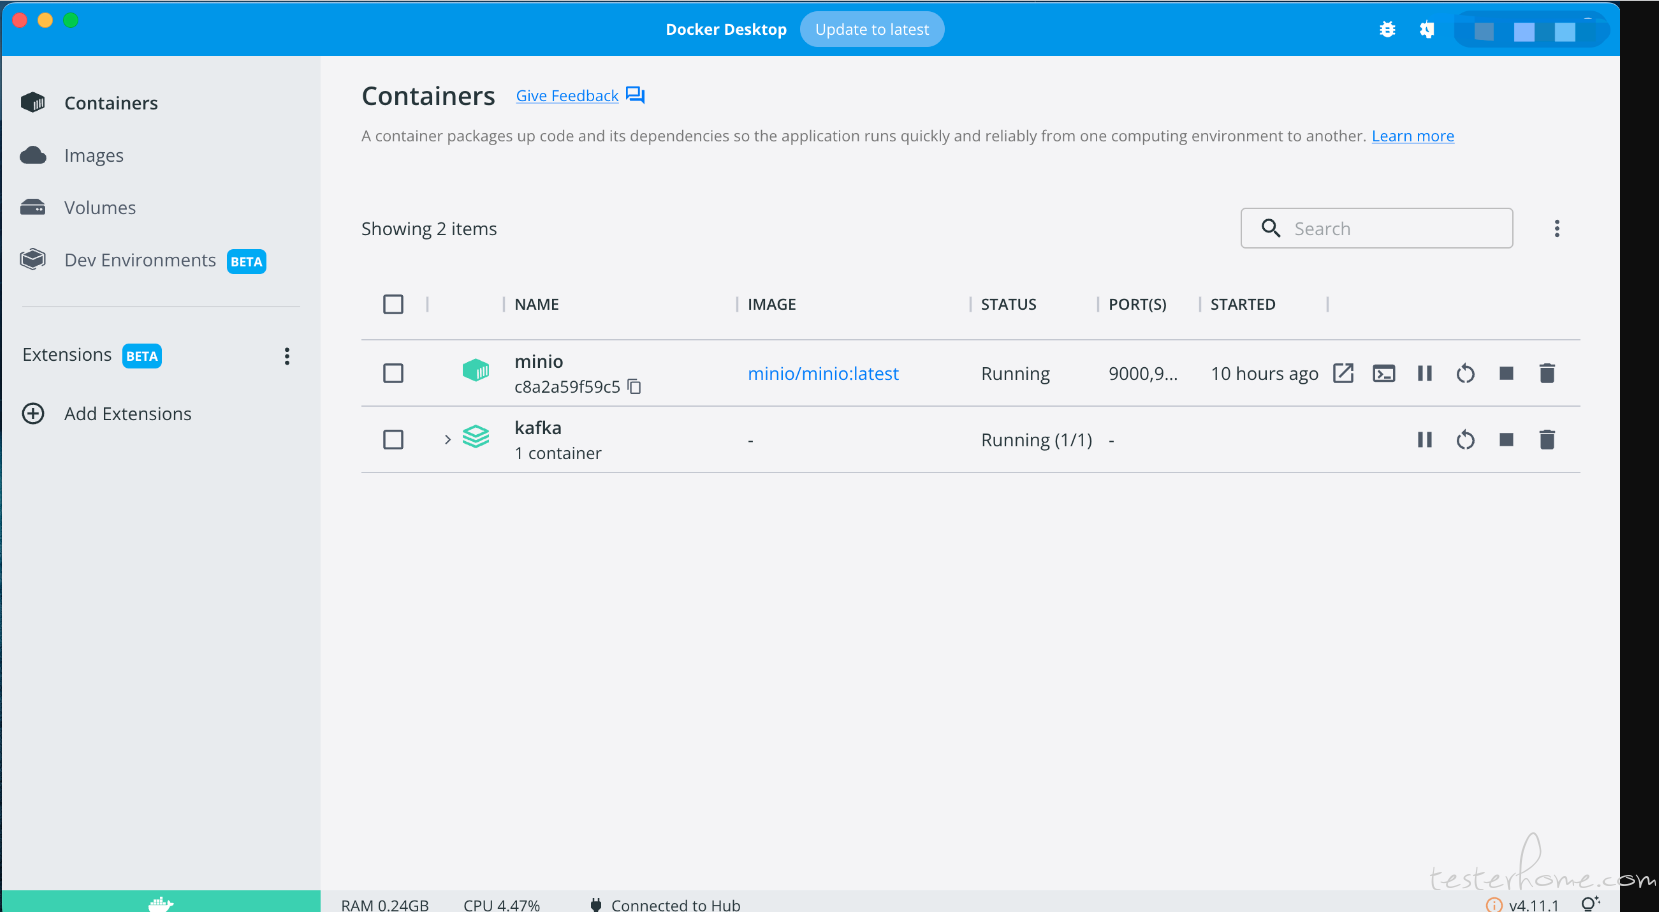Open the Give Feedback link

tap(567, 96)
